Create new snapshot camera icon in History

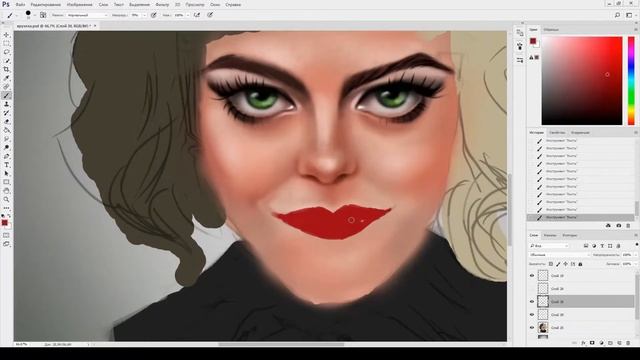click(x=618, y=226)
